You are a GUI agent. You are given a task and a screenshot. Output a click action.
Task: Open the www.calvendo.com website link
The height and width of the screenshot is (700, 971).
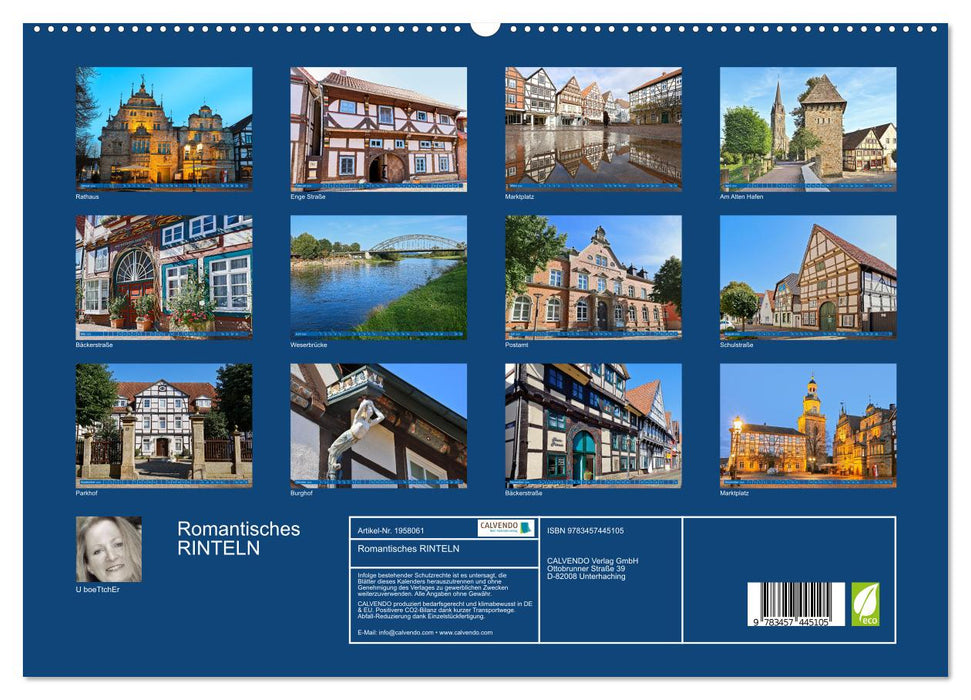tap(466, 632)
